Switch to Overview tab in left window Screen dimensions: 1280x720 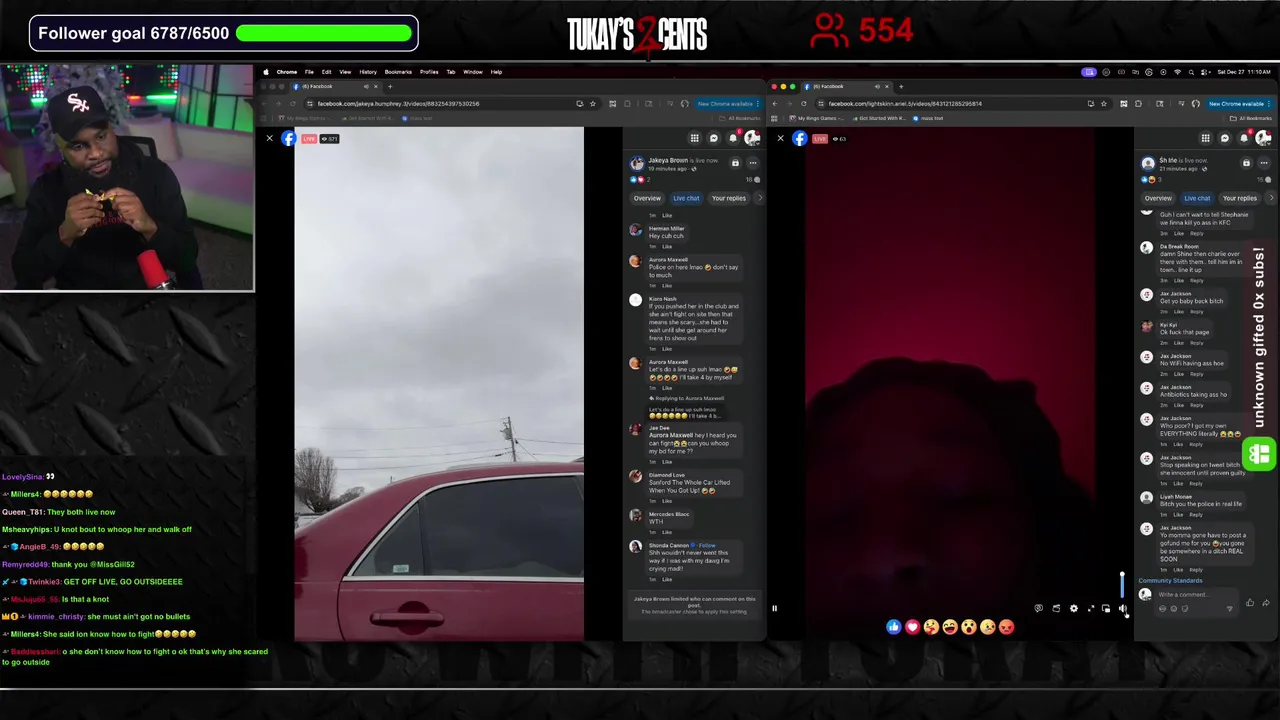647,198
